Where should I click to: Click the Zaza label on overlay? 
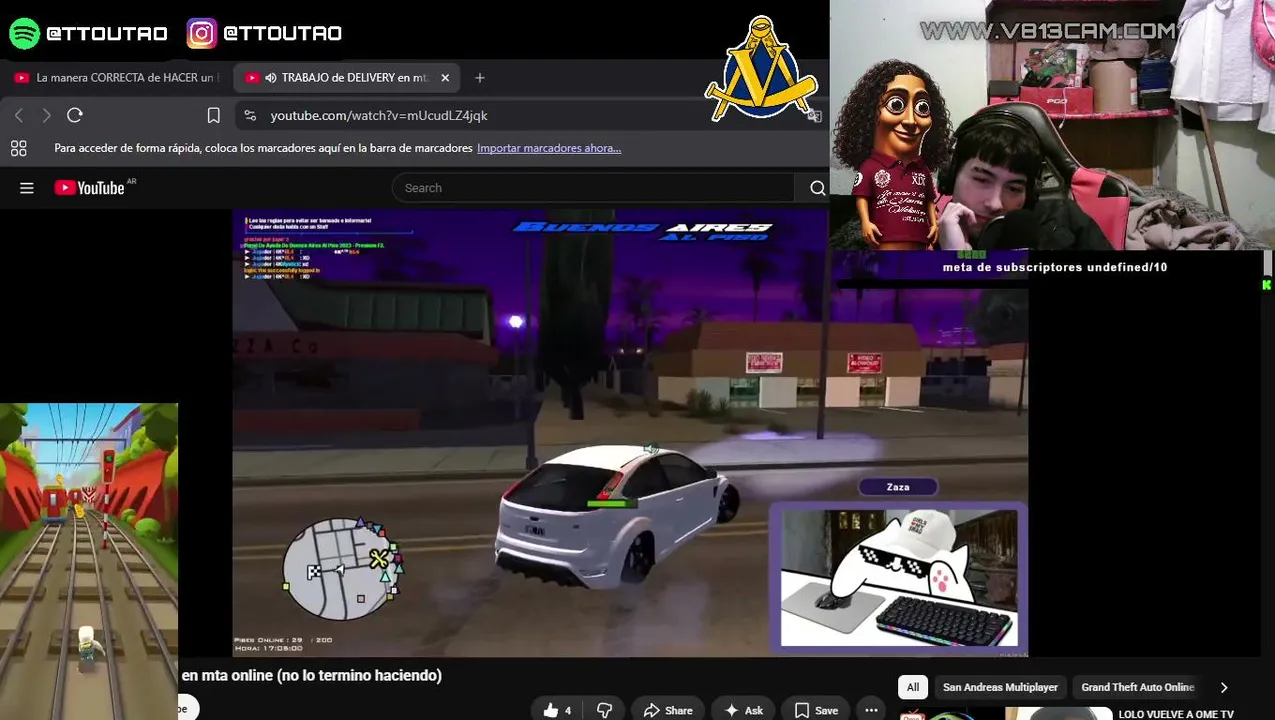[x=898, y=487]
